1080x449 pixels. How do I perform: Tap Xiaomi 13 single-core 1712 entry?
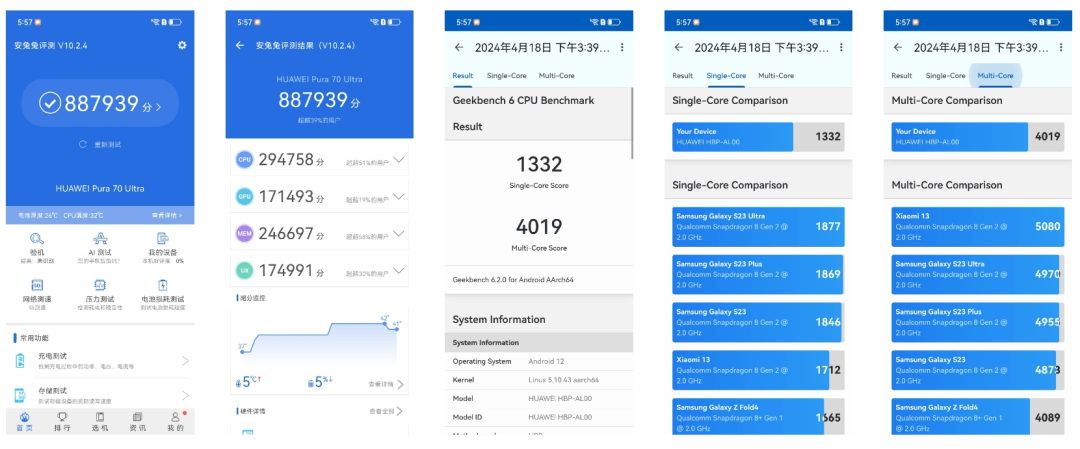point(758,370)
